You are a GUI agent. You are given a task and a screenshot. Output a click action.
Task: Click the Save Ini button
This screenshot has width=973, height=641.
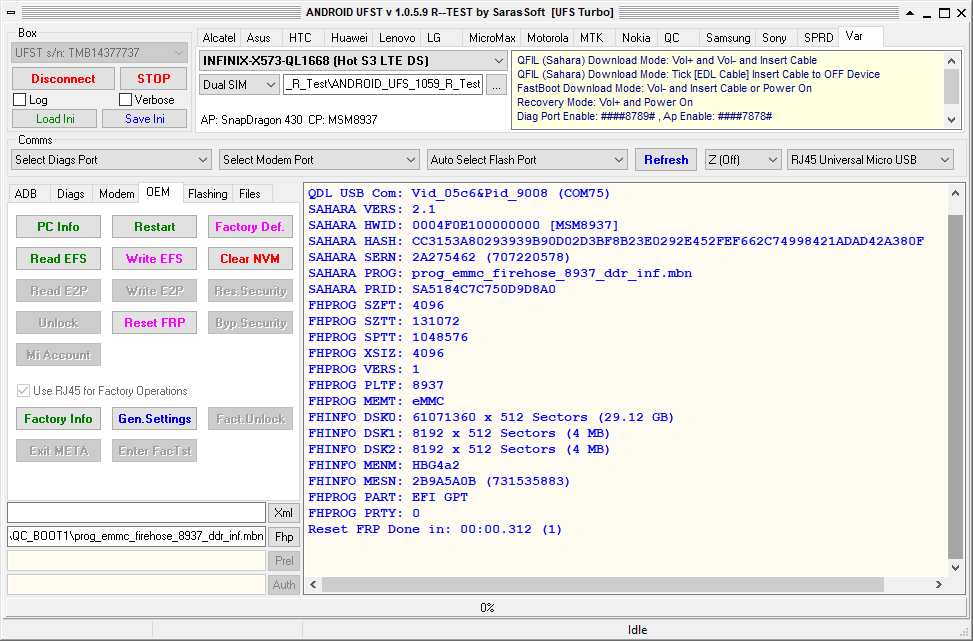click(145, 119)
